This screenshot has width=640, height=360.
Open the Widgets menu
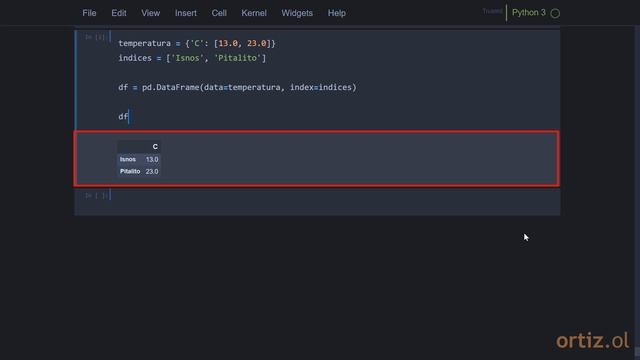(297, 13)
